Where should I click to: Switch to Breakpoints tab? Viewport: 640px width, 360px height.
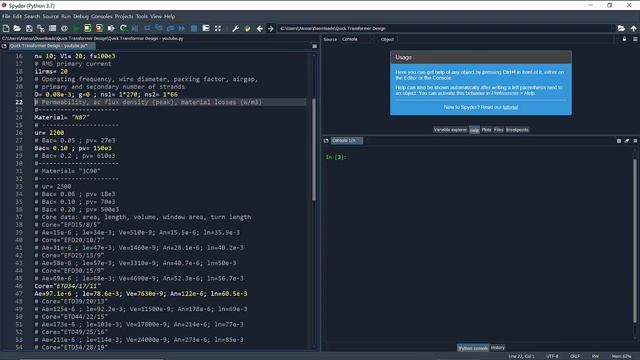[x=517, y=130]
